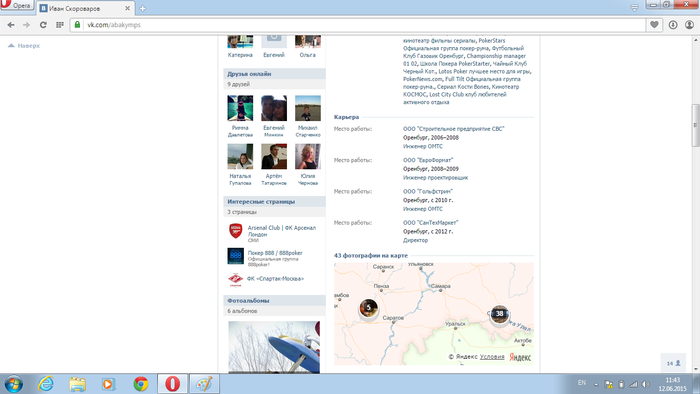
Task: Select the Иван Скороваров tab
Action: click(x=85, y=8)
